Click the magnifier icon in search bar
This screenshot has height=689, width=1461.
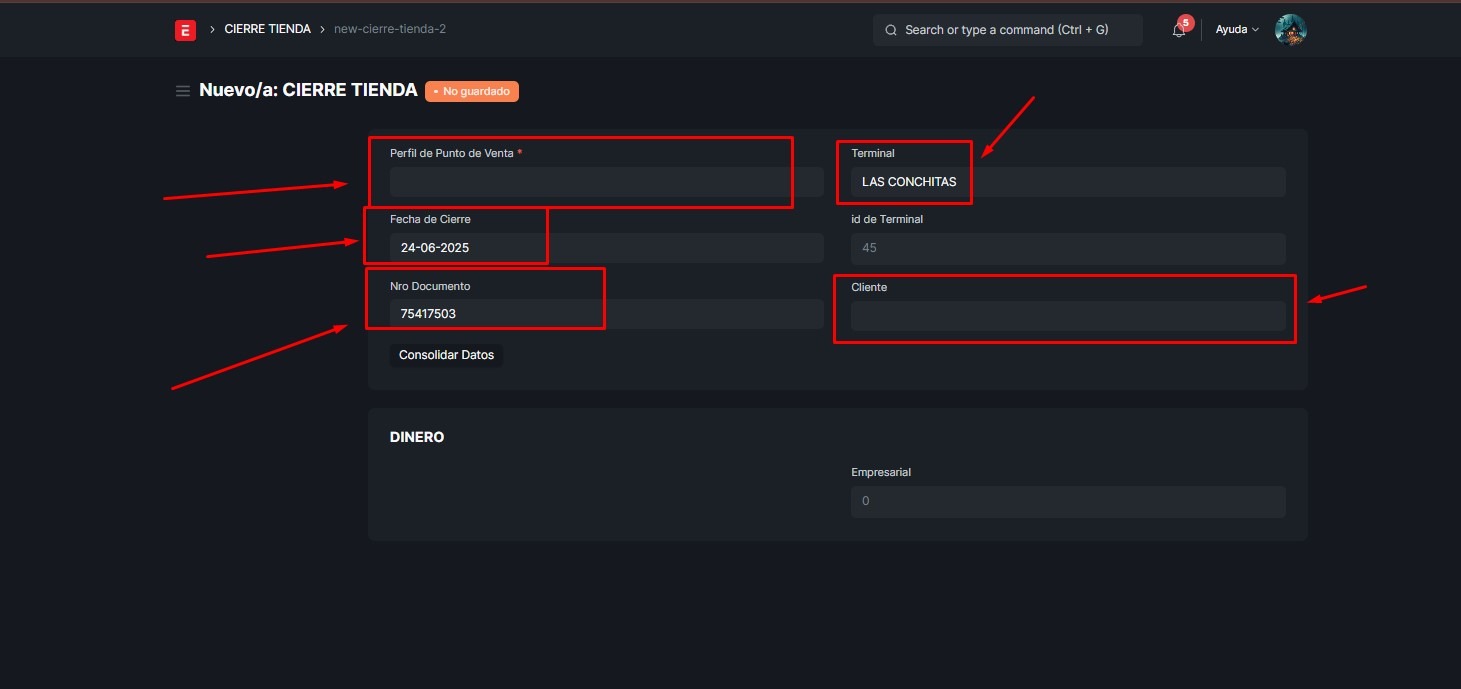click(890, 30)
